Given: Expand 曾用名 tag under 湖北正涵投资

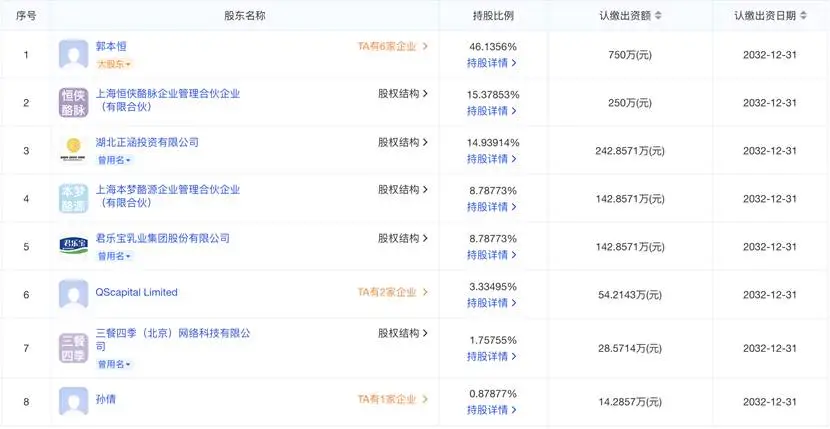Looking at the screenshot, I should (x=114, y=159).
